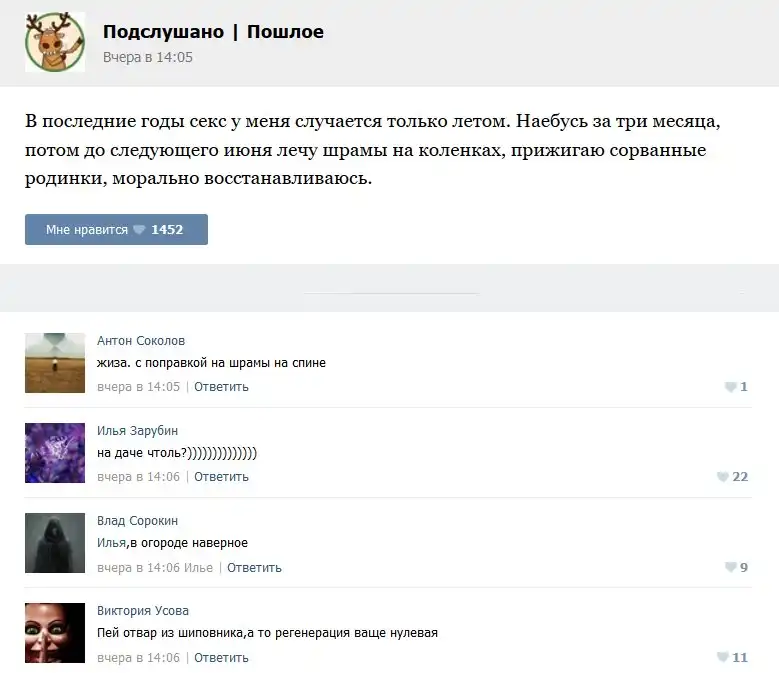Open Илья Зарубин's purple avatar

pos(55,452)
